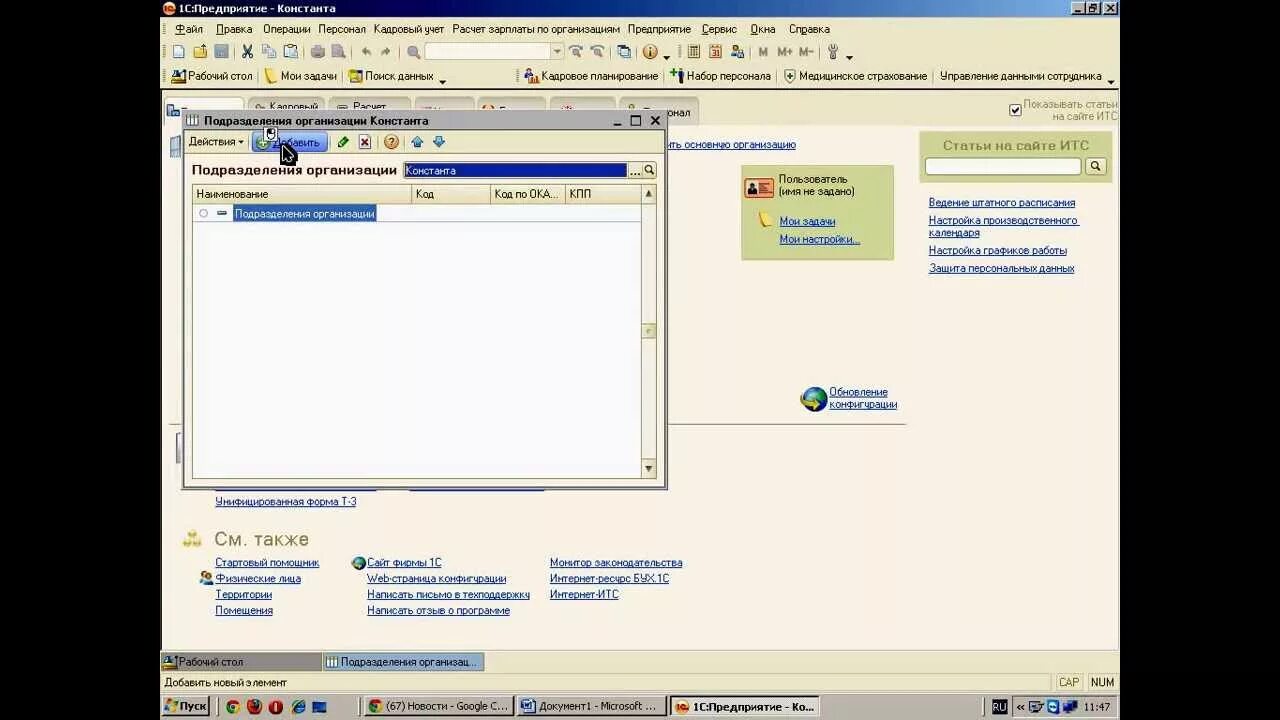Click the ellipsis select button of organization field
Image resolution: width=1280 pixels, height=720 pixels.
pos(635,170)
